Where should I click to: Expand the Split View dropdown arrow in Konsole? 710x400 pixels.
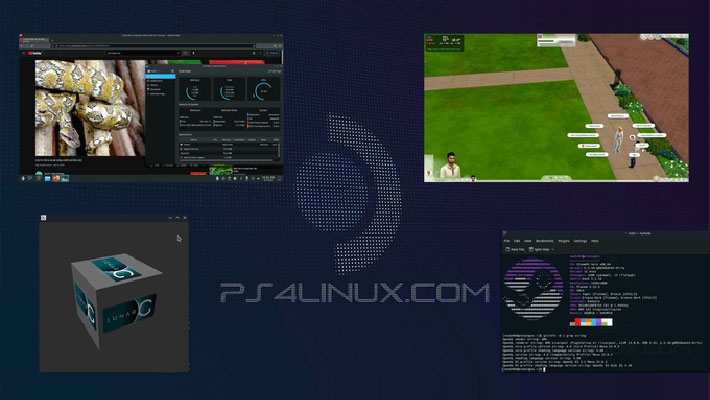pos(553,250)
